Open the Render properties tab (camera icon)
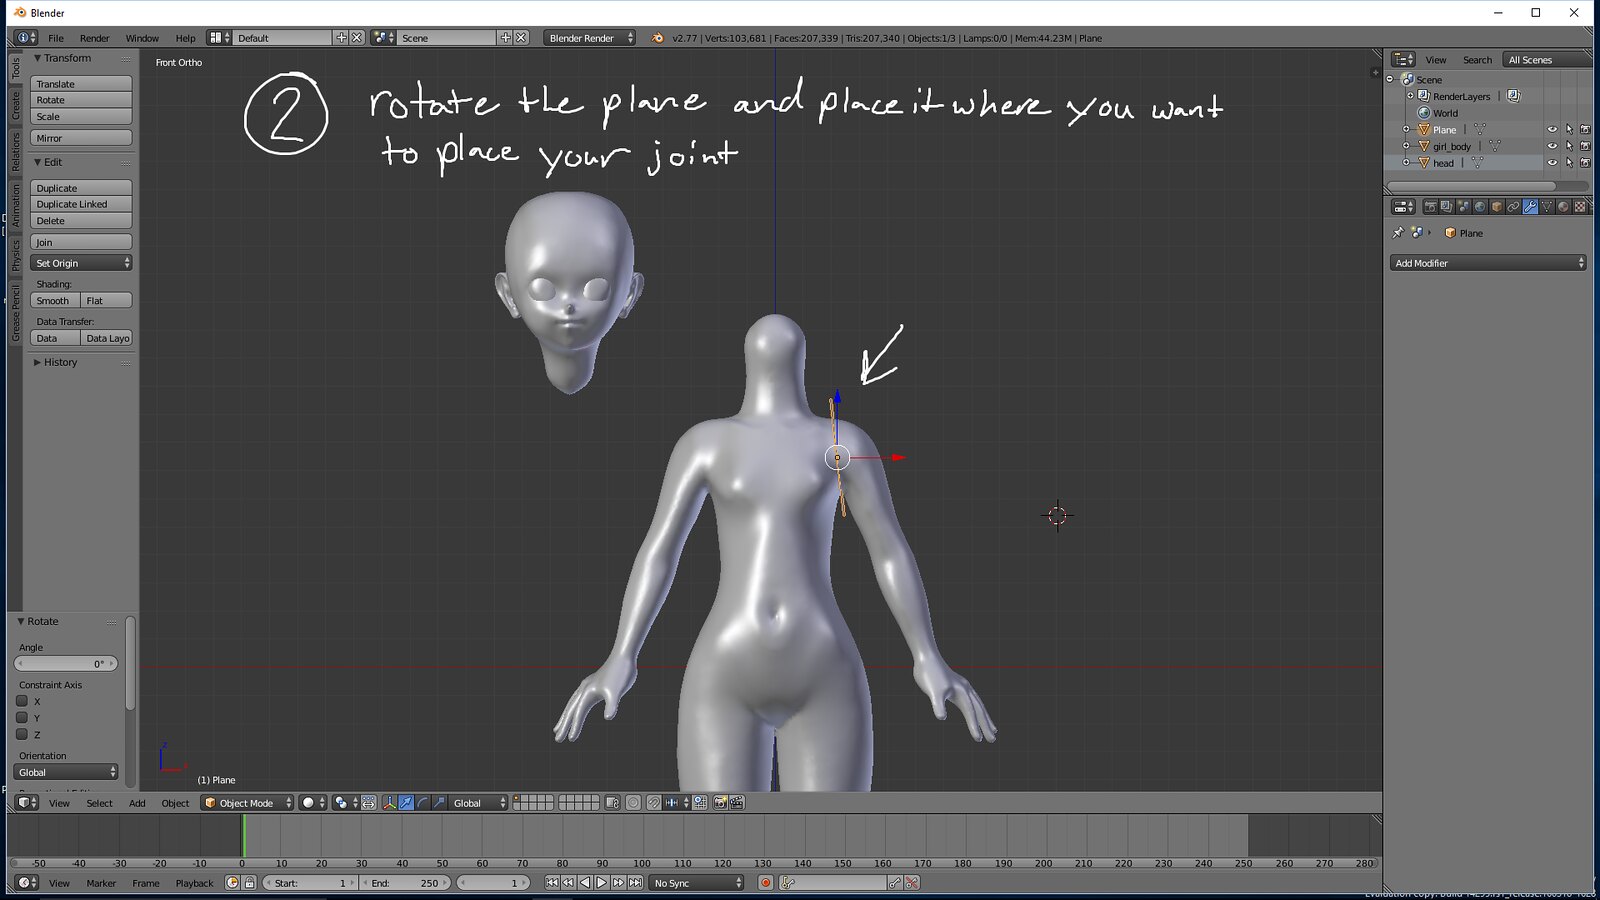This screenshot has height=900, width=1600. pos(1431,206)
